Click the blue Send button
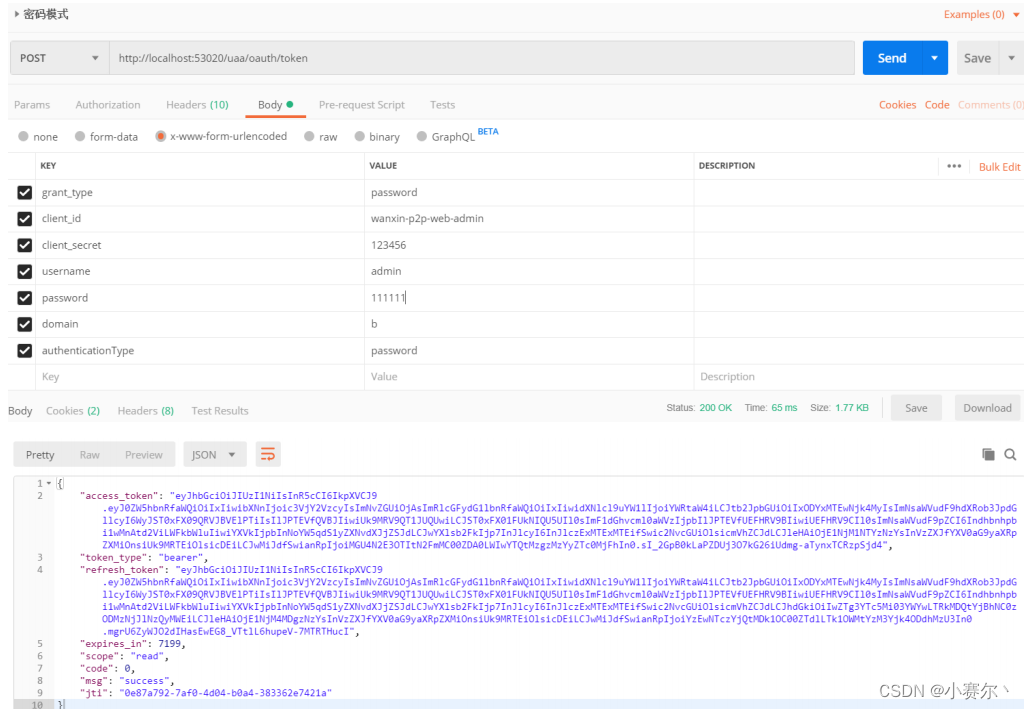 pyautogui.click(x=892, y=58)
